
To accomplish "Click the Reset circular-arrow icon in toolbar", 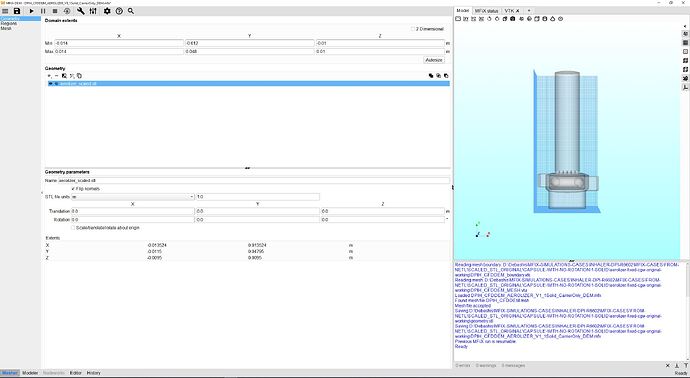I will [66, 11].
